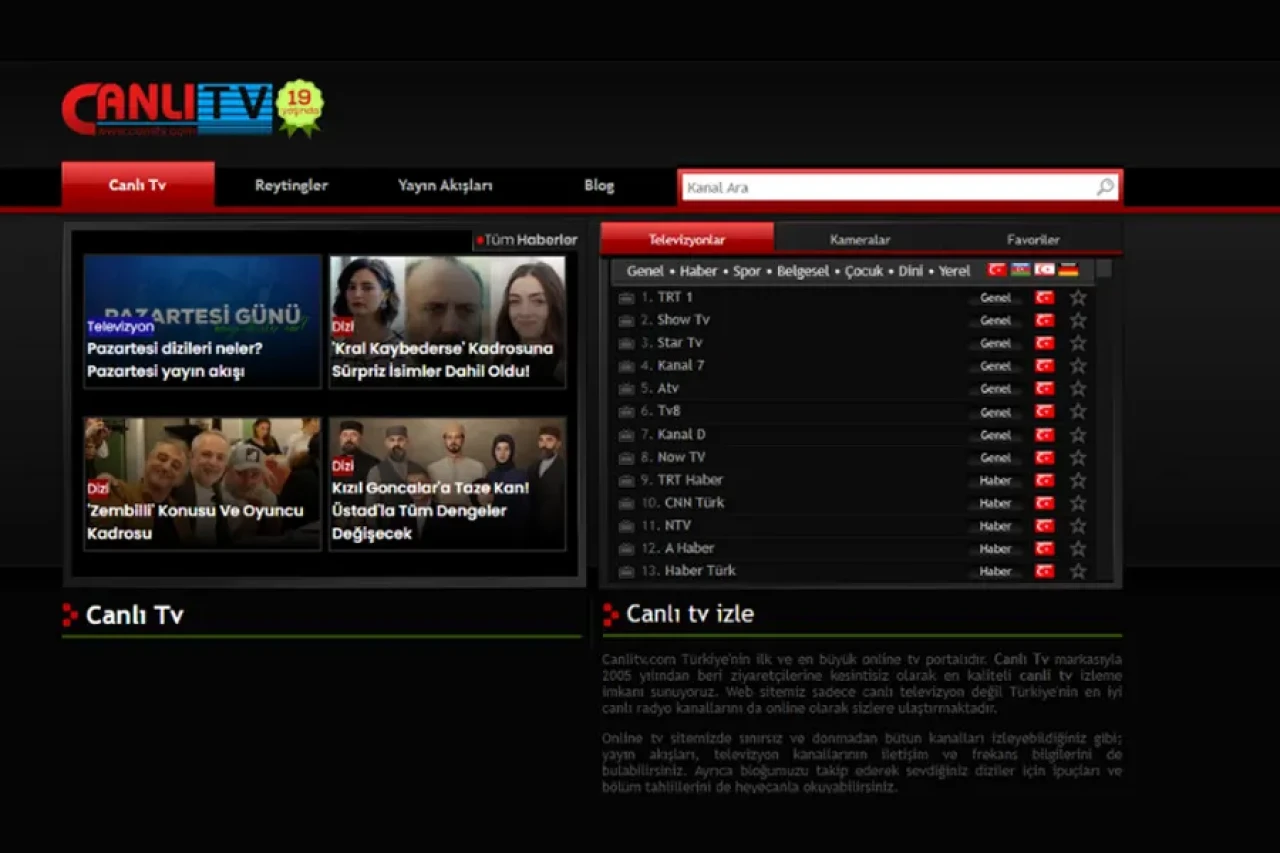
Task: Click the Turkish flag in the TRT 1 row
Action: click(1045, 297)
